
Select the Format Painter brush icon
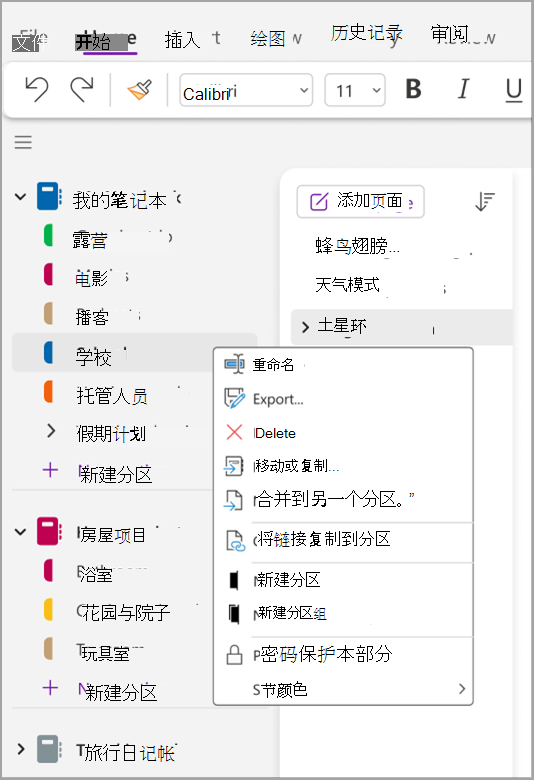[140, 90]
